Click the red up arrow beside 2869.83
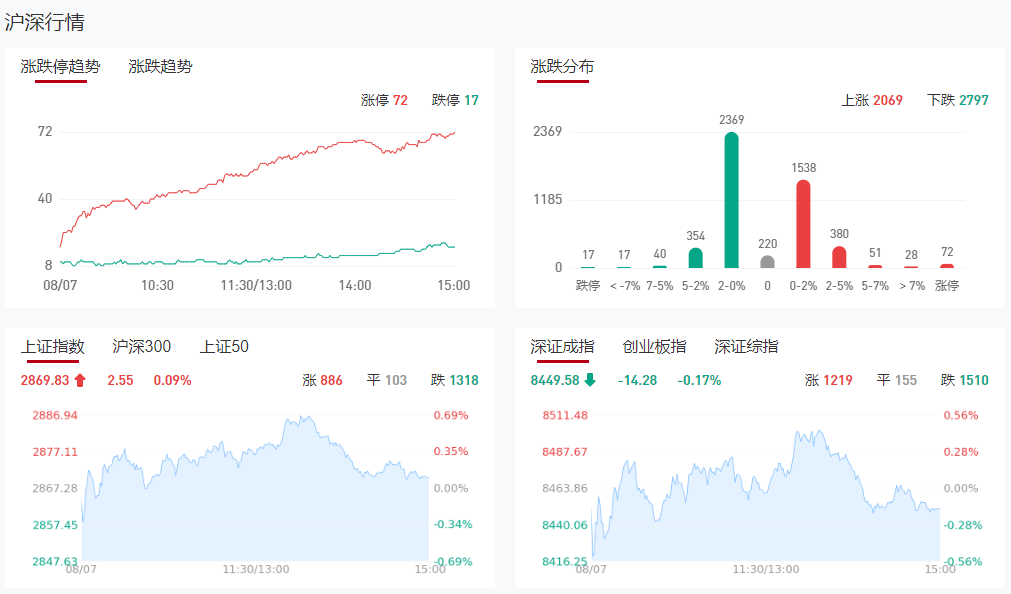1011x594 pixels. 80,380
